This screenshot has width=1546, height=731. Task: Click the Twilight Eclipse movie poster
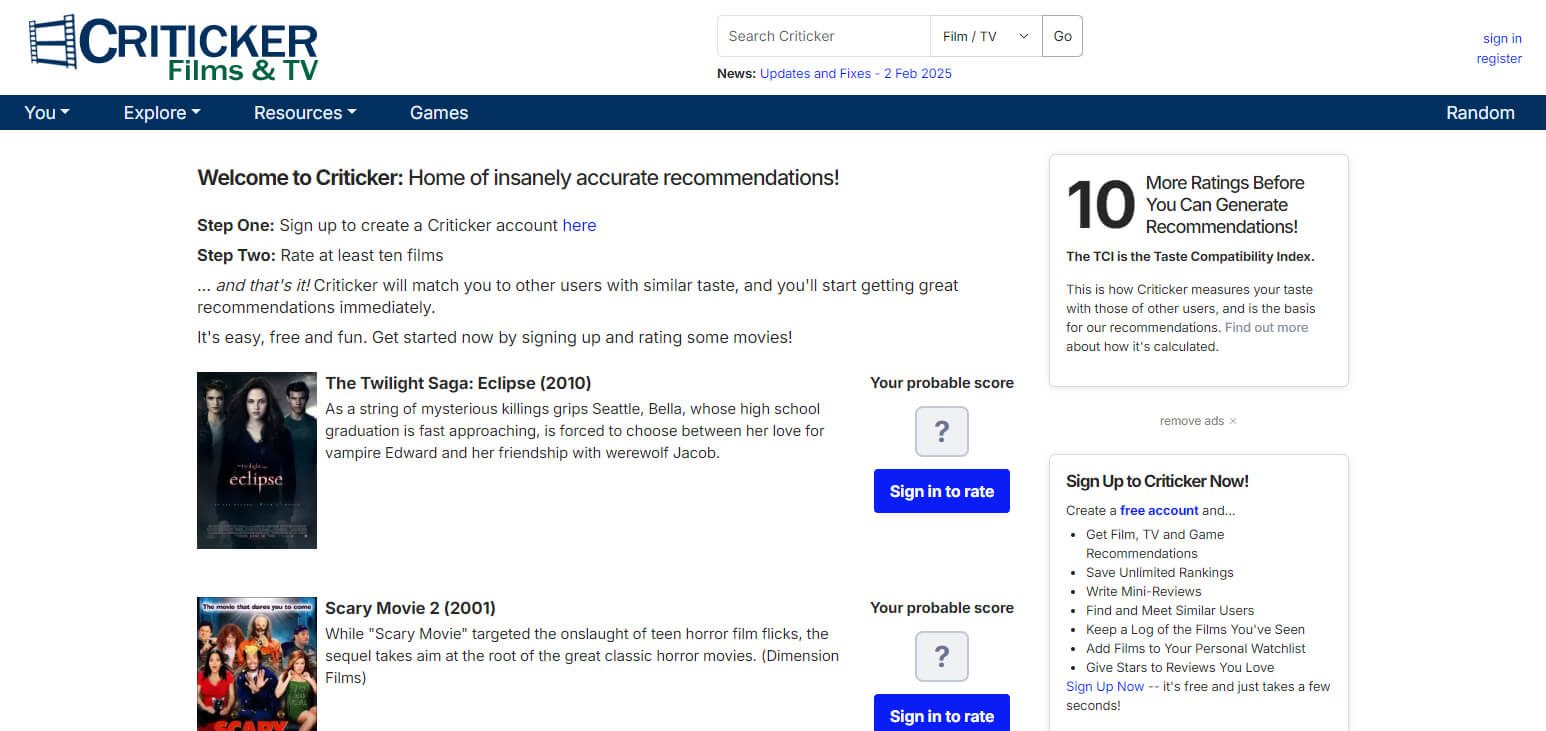257,461
